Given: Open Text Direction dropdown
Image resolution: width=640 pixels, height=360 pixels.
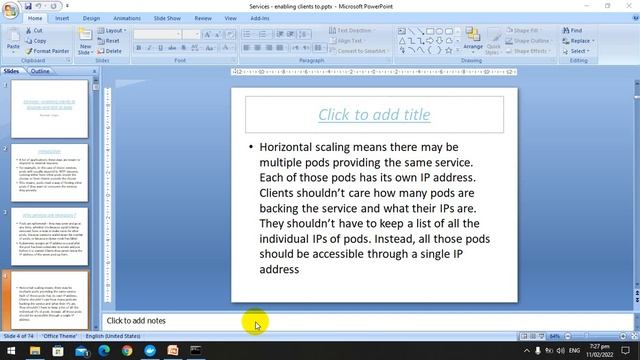Looking at the screenshot, I should coord(352,31).
